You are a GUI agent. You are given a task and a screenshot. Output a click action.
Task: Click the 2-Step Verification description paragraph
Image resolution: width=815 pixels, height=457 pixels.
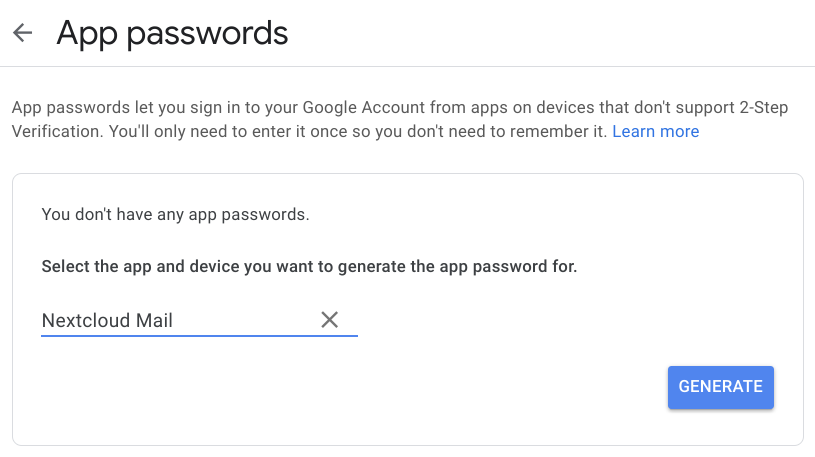400,120
